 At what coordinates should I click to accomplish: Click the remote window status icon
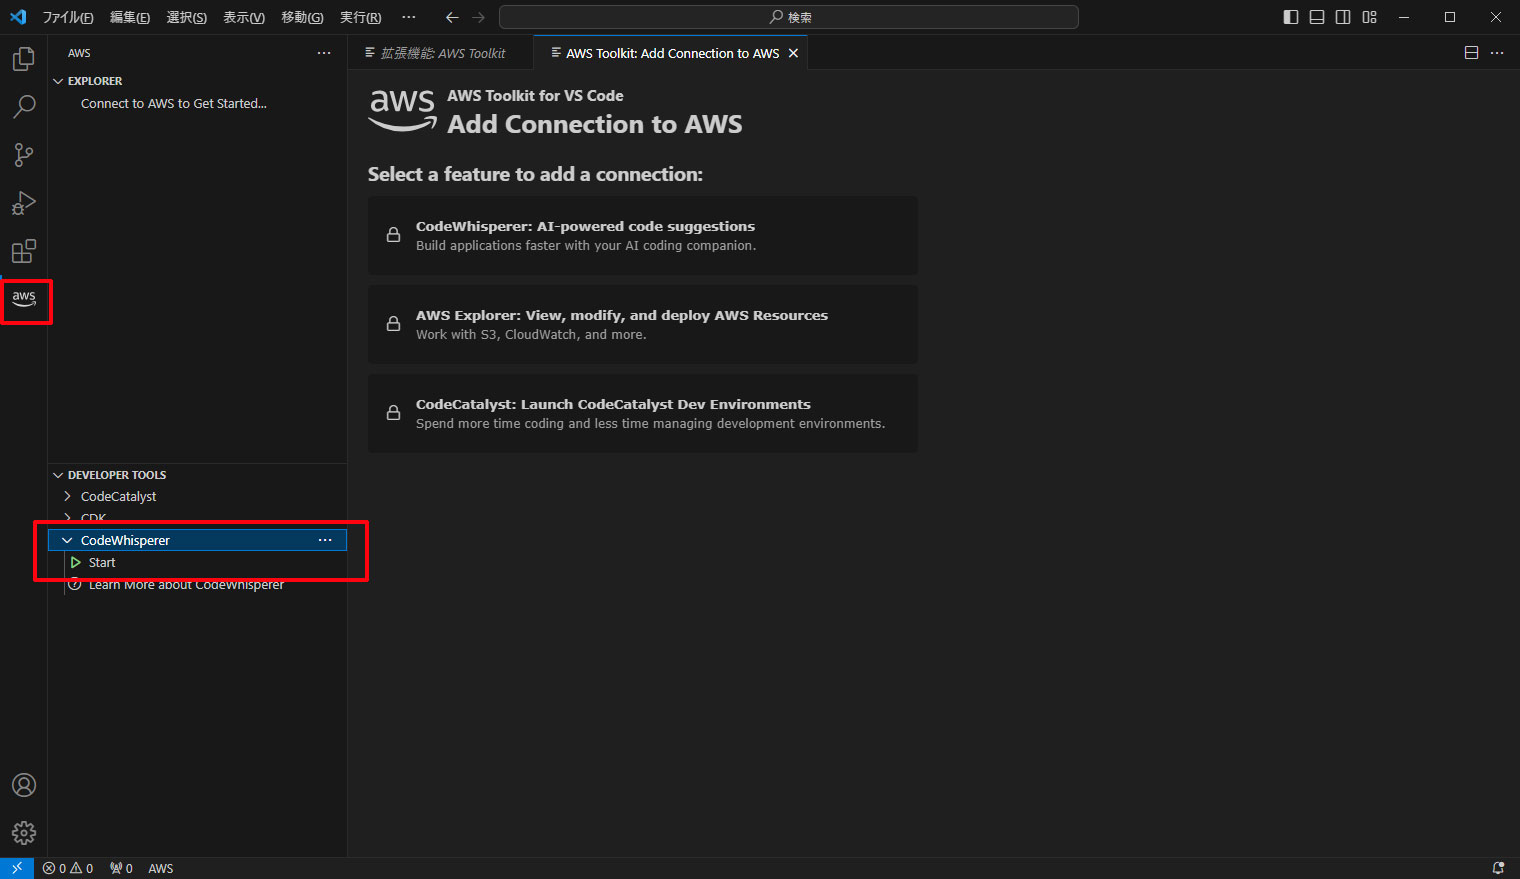coord(17,868)
